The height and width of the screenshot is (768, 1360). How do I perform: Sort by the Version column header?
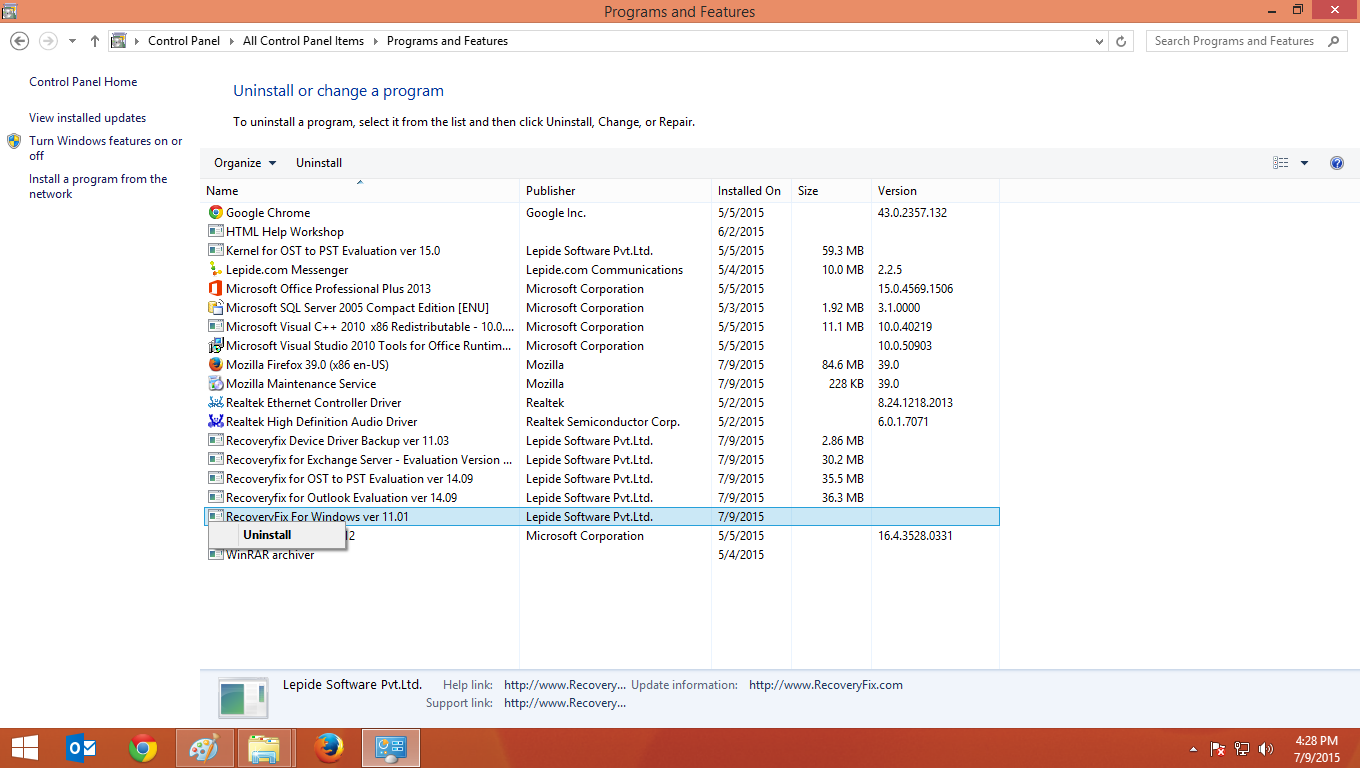coord(935,191)
